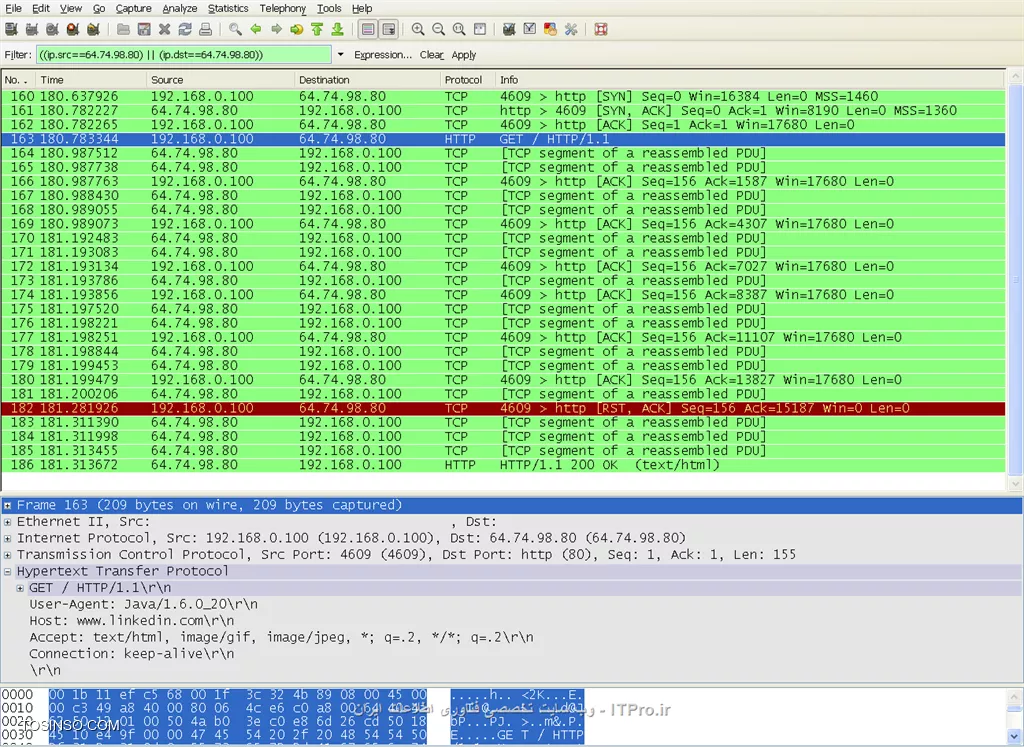Zoom in the packet text
Screen dimensions: 1024x747
418,29
